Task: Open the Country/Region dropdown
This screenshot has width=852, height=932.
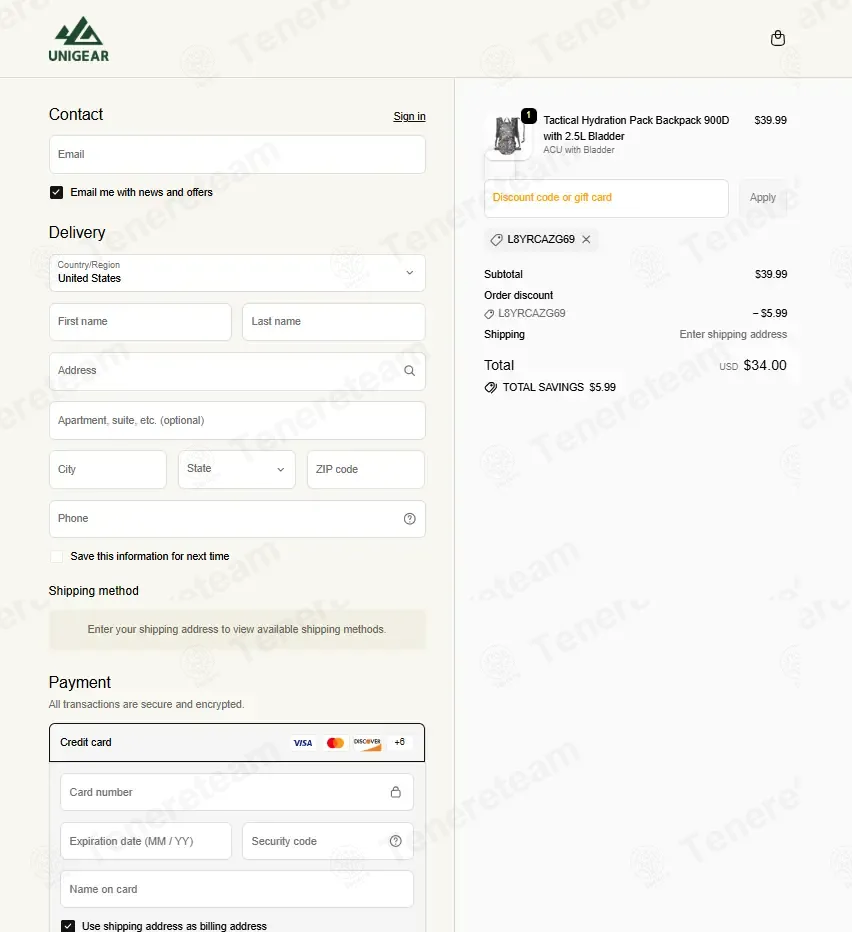Action: click(237, 273)
